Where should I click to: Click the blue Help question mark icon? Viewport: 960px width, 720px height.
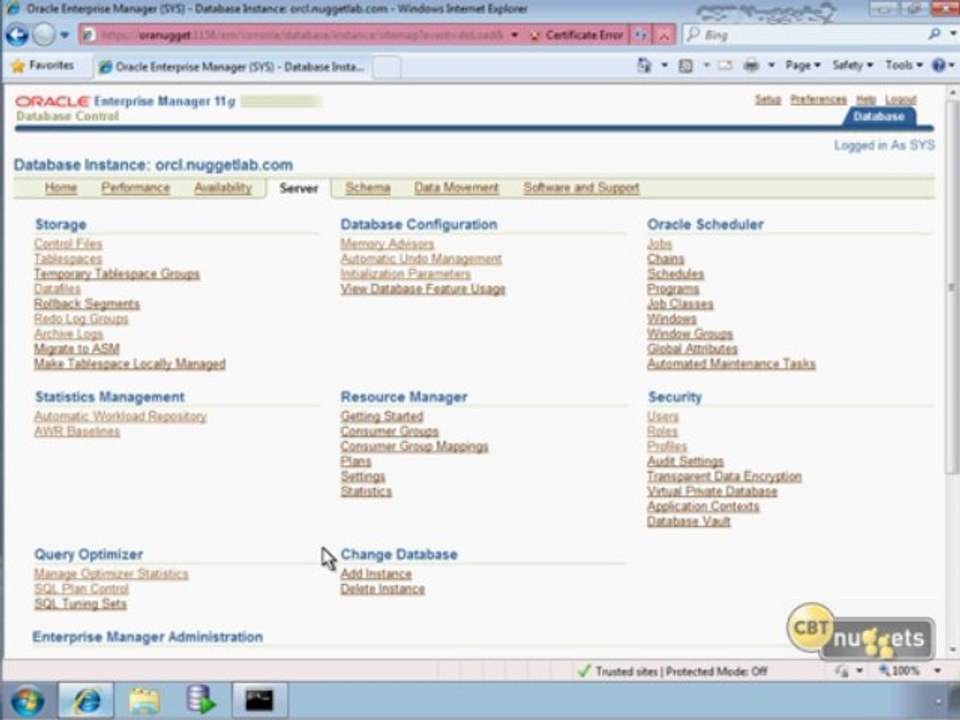pyautogui.click(x=939, y=65)
